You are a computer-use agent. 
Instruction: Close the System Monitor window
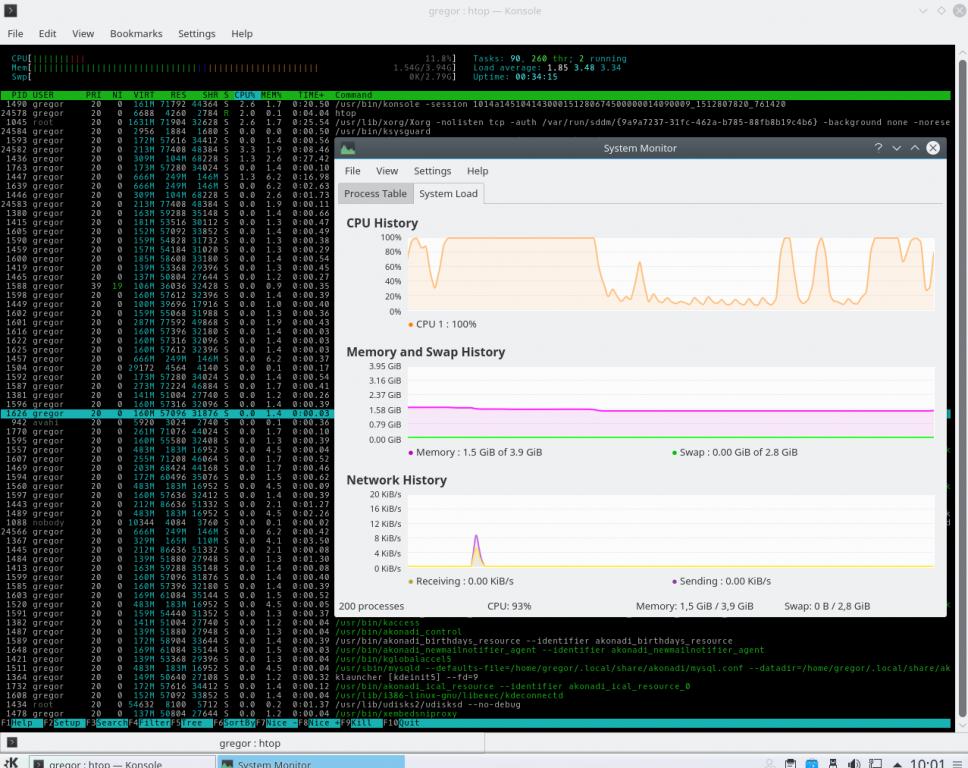tap(933, 148)
